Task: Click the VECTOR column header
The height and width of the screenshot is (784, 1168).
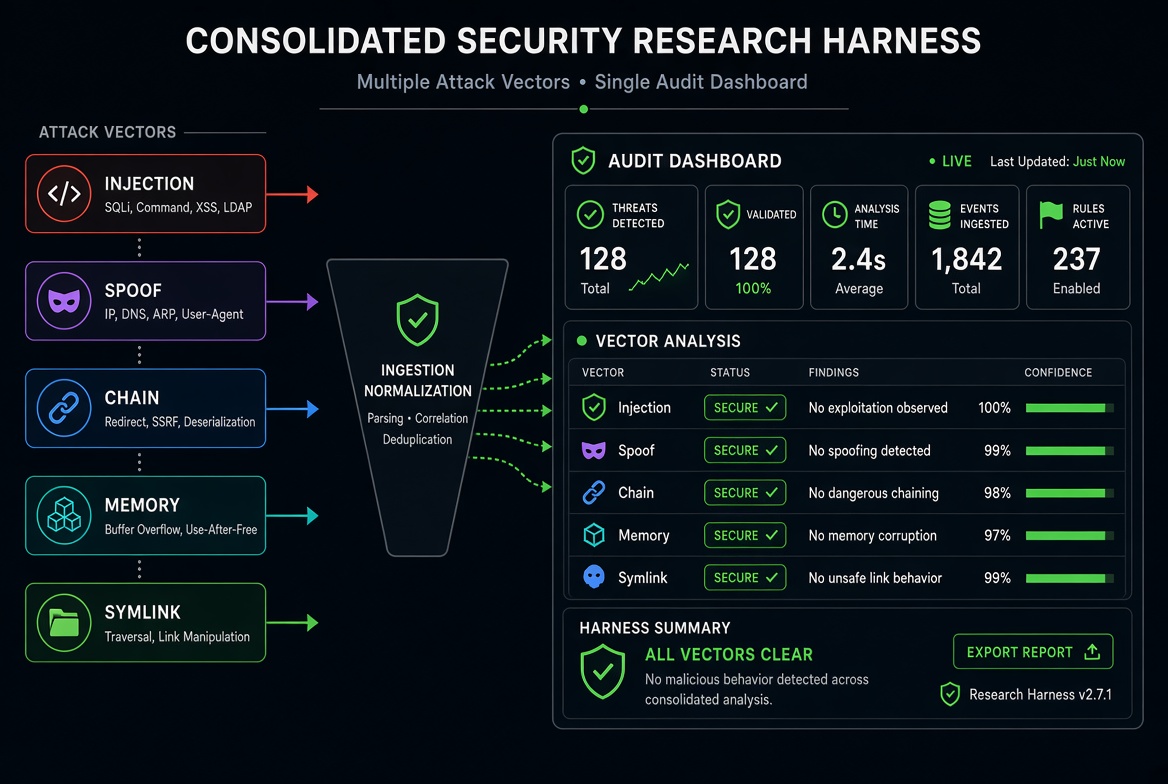Action: point(603,372)
